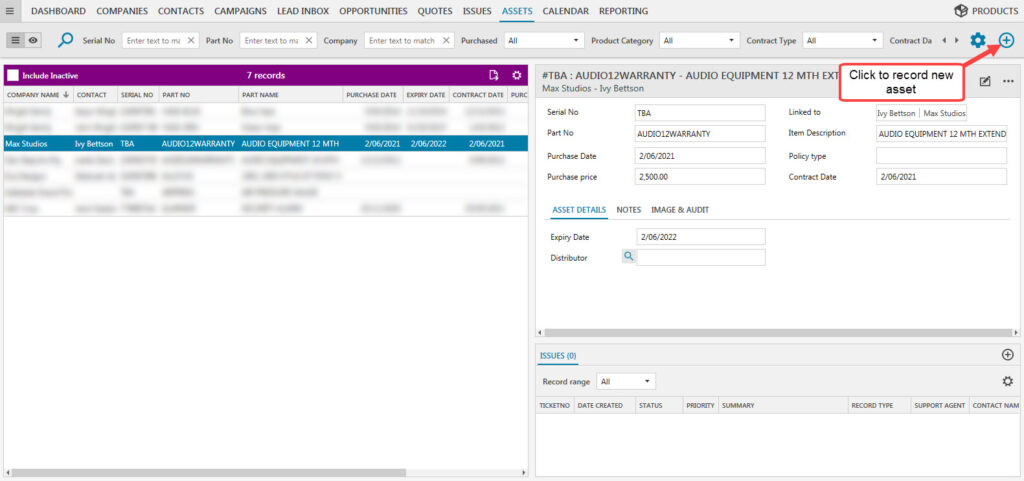Open the hamburger menu at top left

tap(10, 11)
